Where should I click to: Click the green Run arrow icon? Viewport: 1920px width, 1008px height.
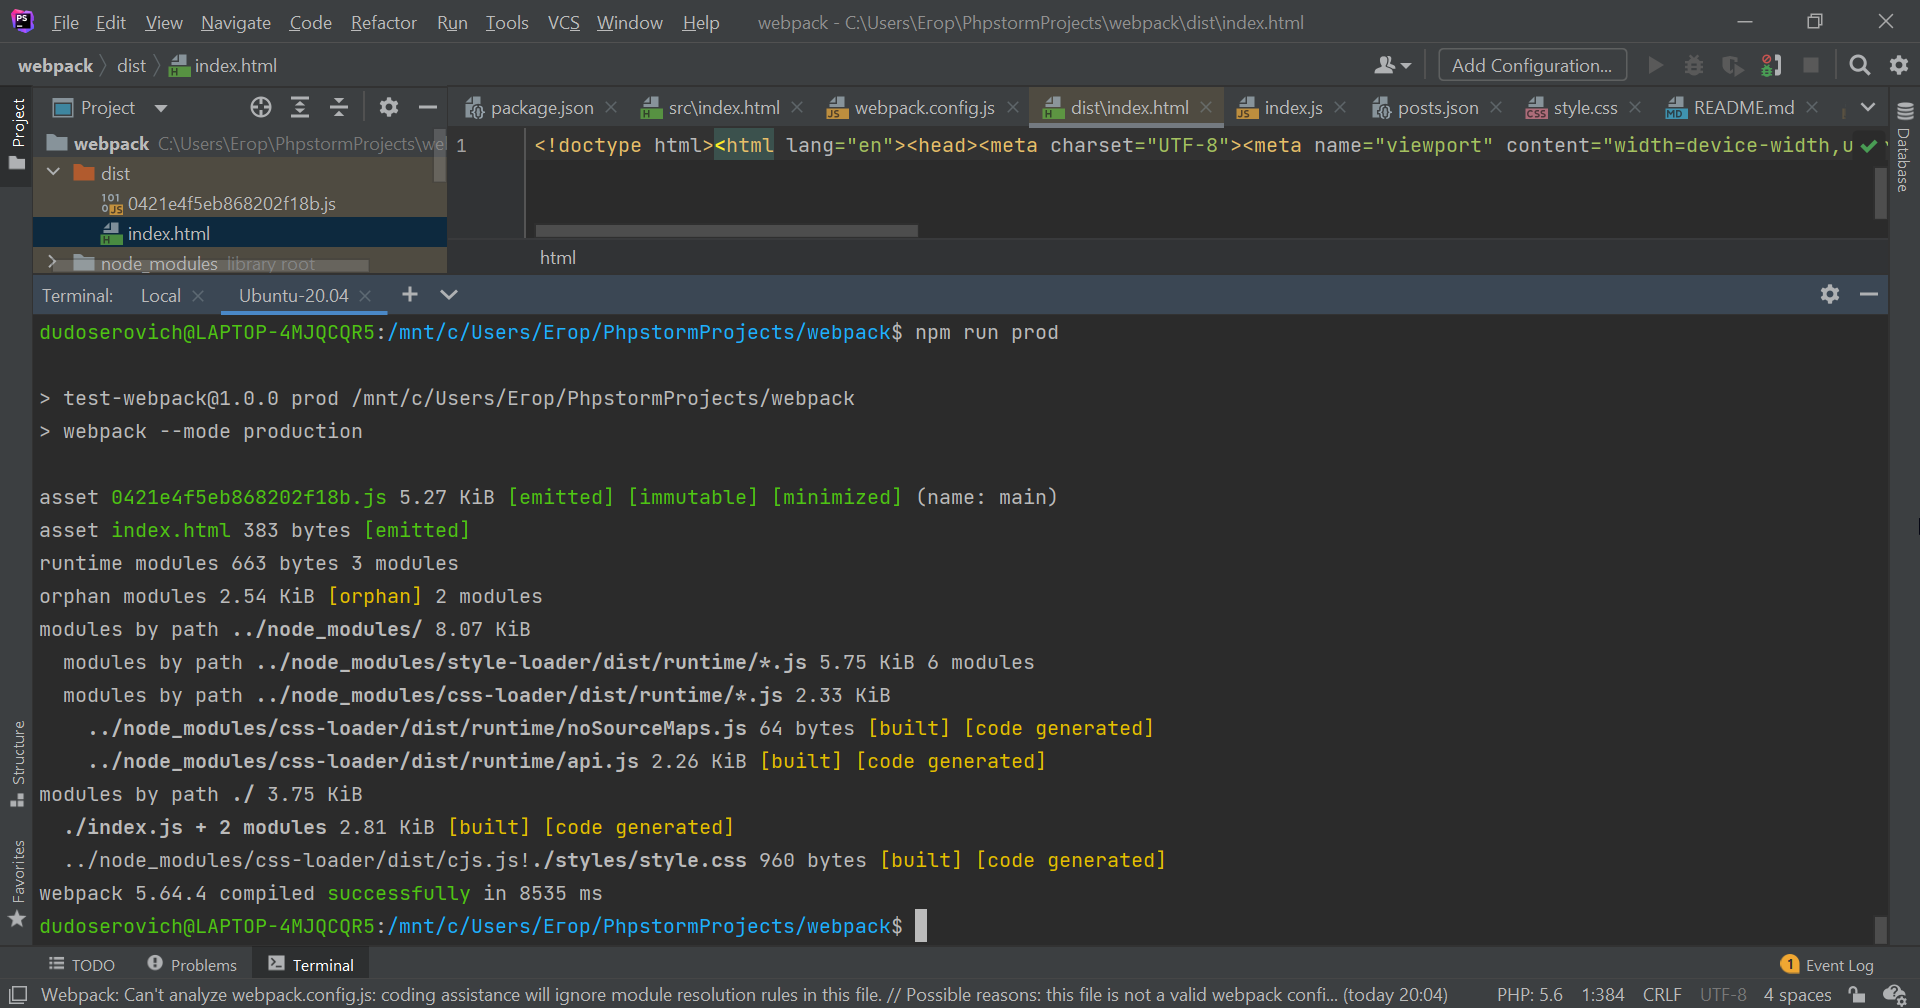tap(1656, 65)
